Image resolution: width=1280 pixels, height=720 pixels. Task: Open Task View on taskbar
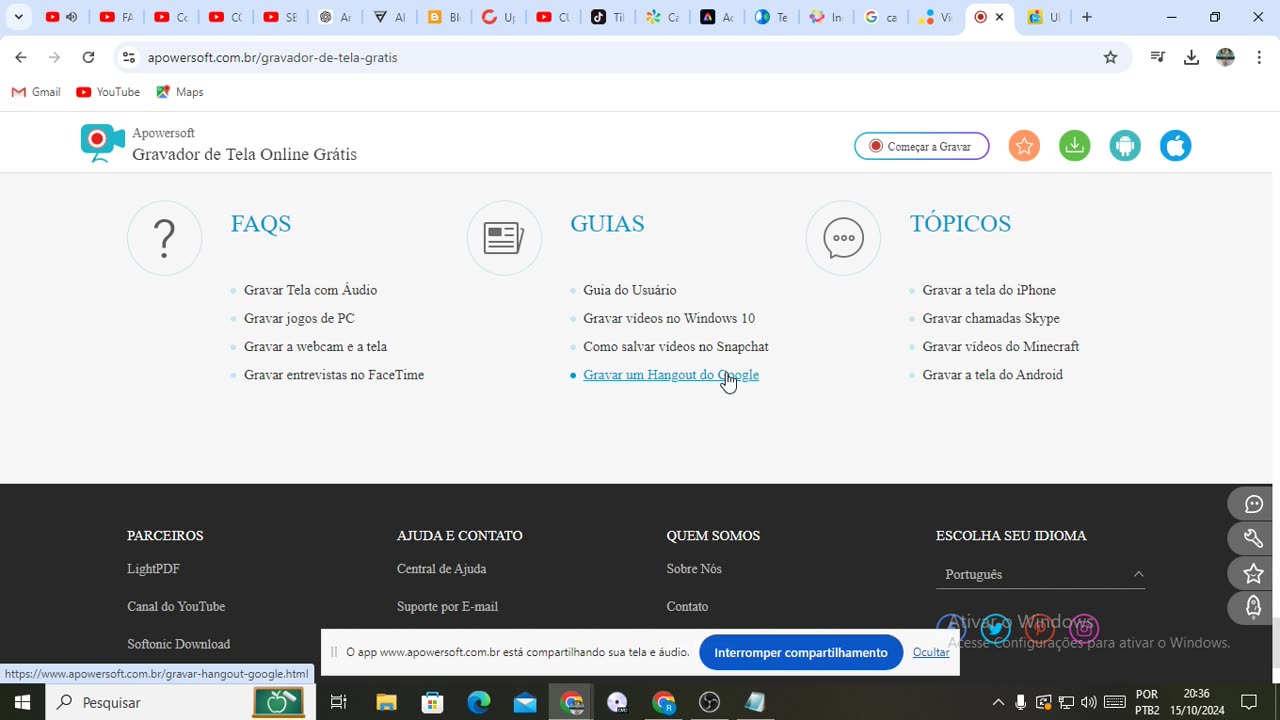pos(339,702)
